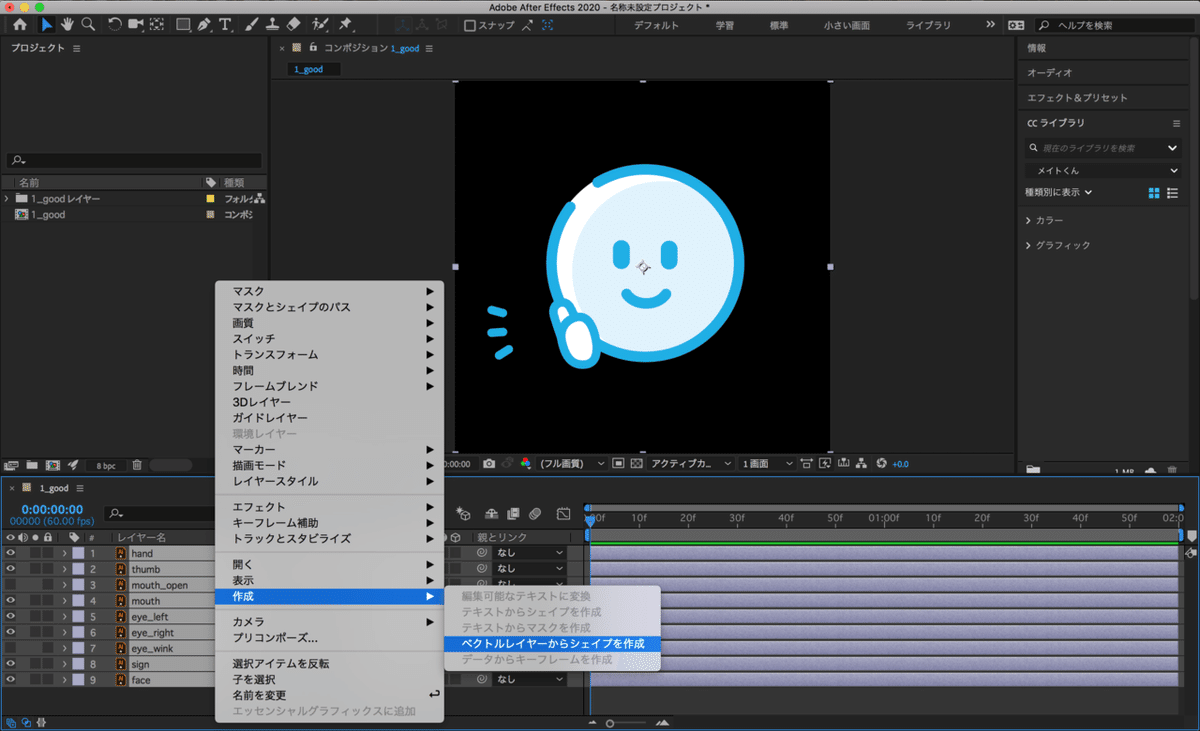Select the Type tool (T) in the toolbar
Viewport: 1200px width, 731px height.
225,24
